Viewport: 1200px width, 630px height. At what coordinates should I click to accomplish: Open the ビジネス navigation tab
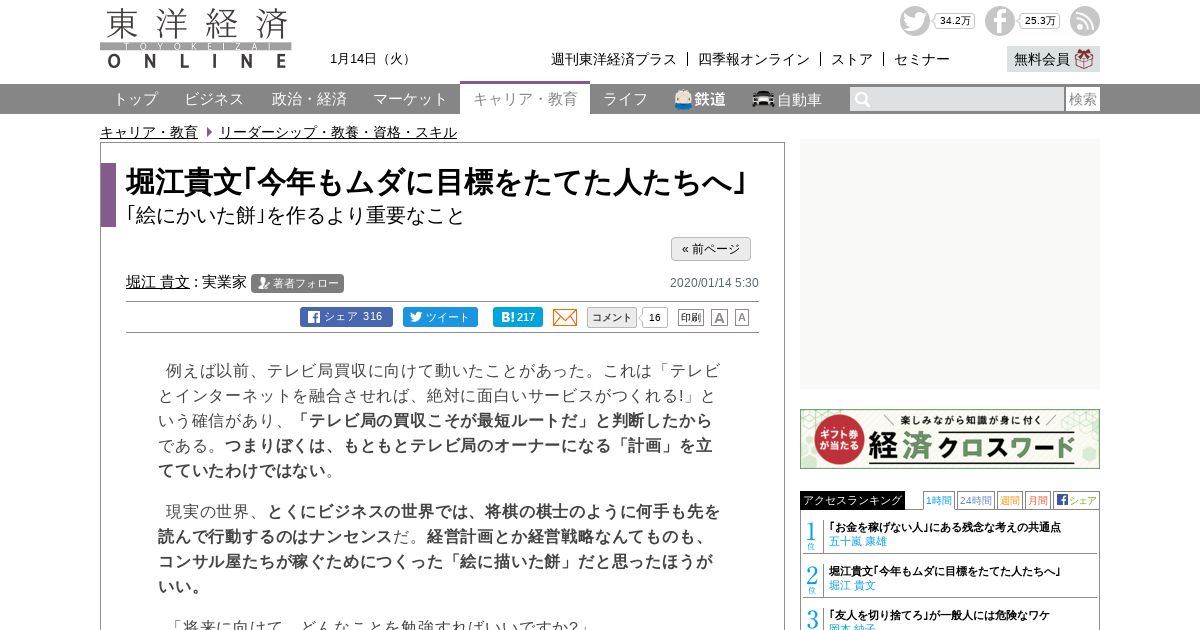(214, 99)
